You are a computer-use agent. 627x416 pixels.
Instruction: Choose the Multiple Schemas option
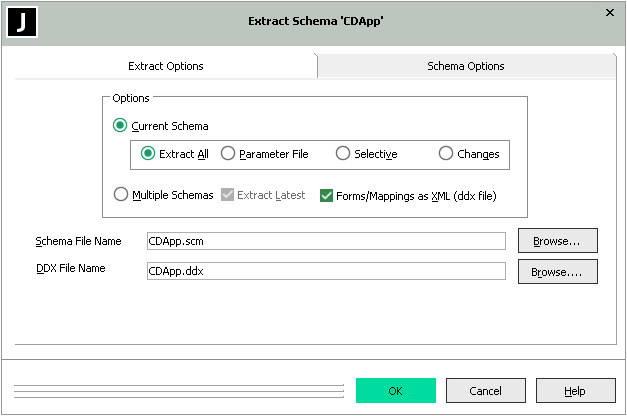tap(121, 195)
